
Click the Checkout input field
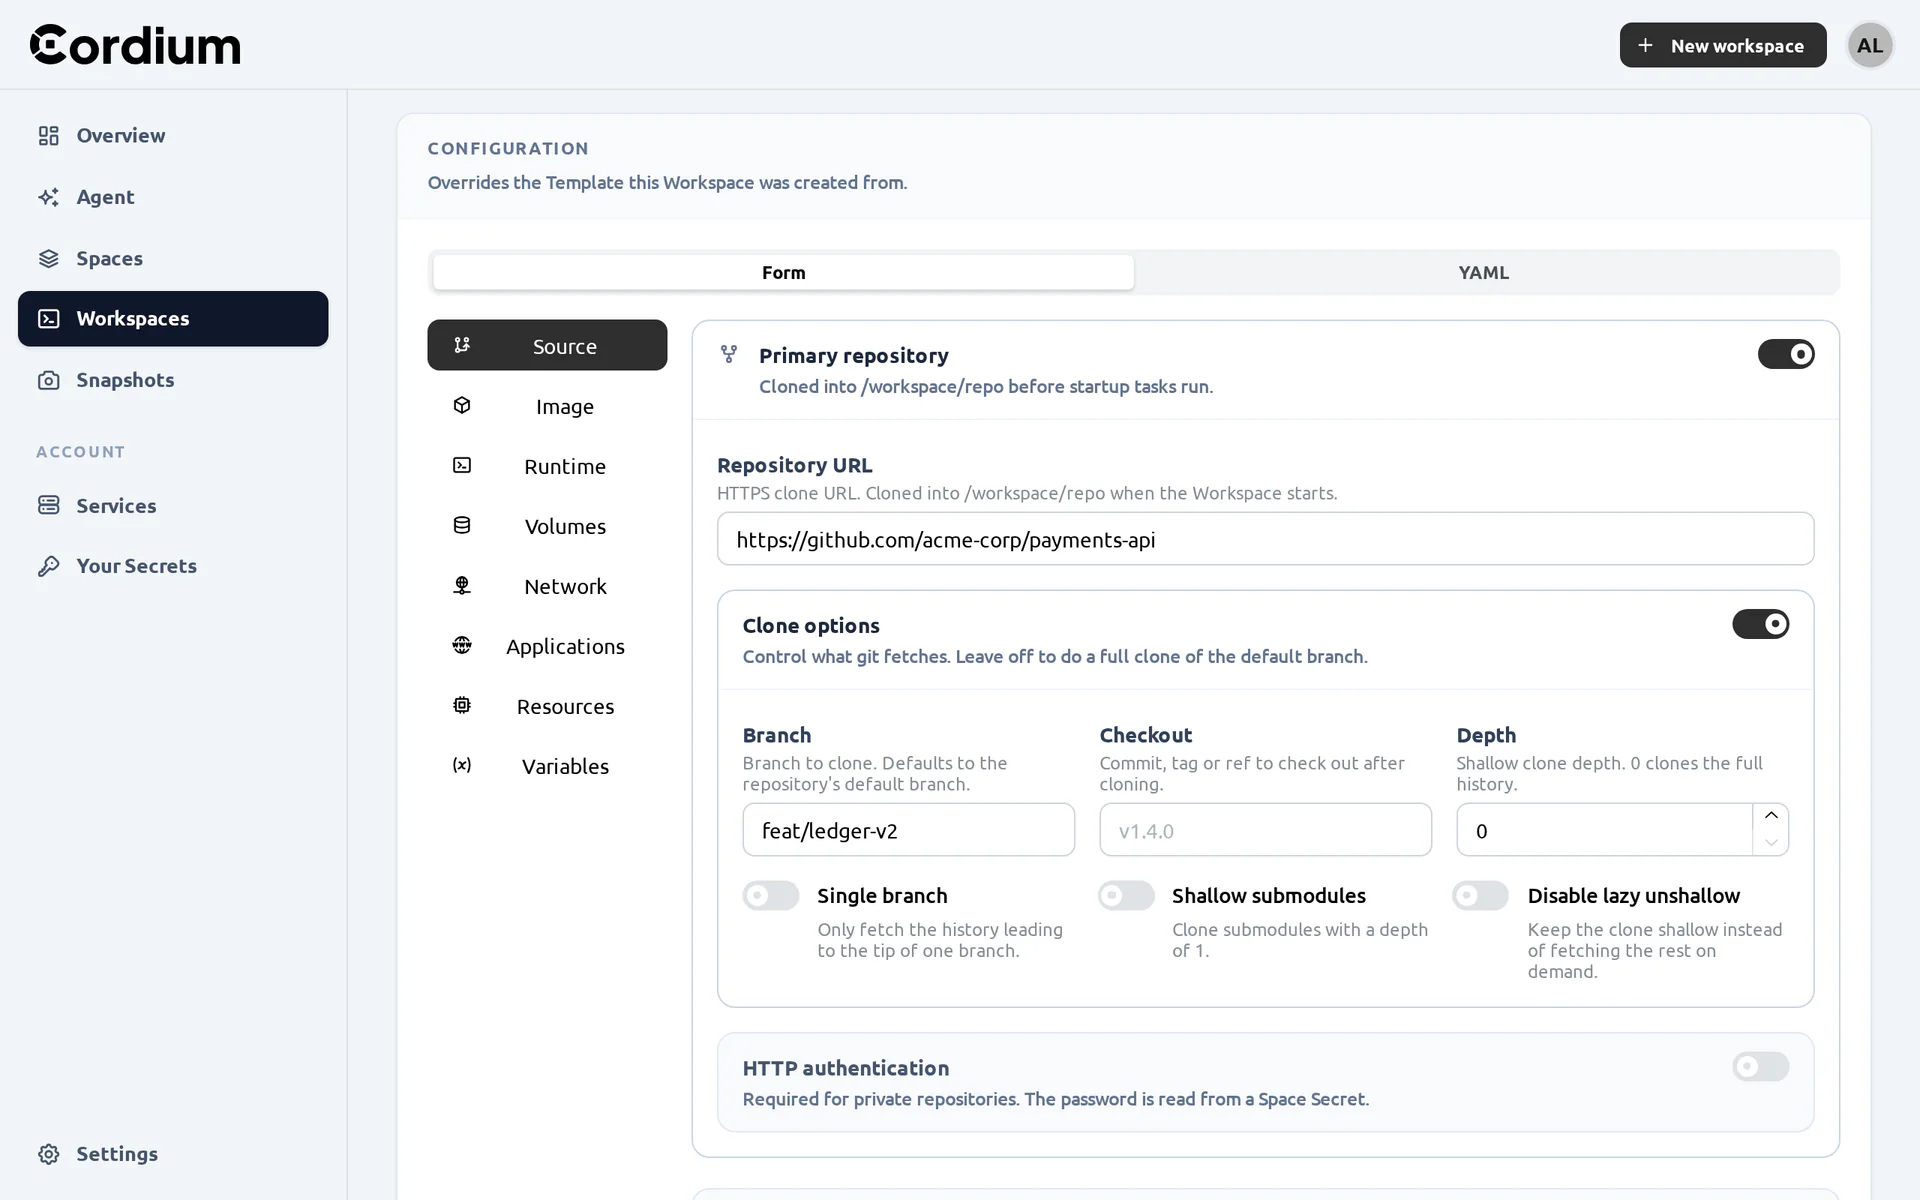1265,830
